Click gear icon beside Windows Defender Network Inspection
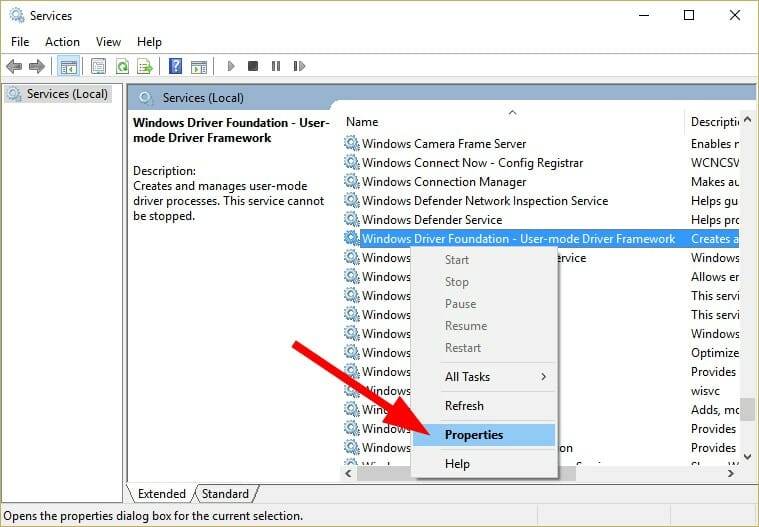Viewport: 759px width, 527px height. tap(352, 200)
